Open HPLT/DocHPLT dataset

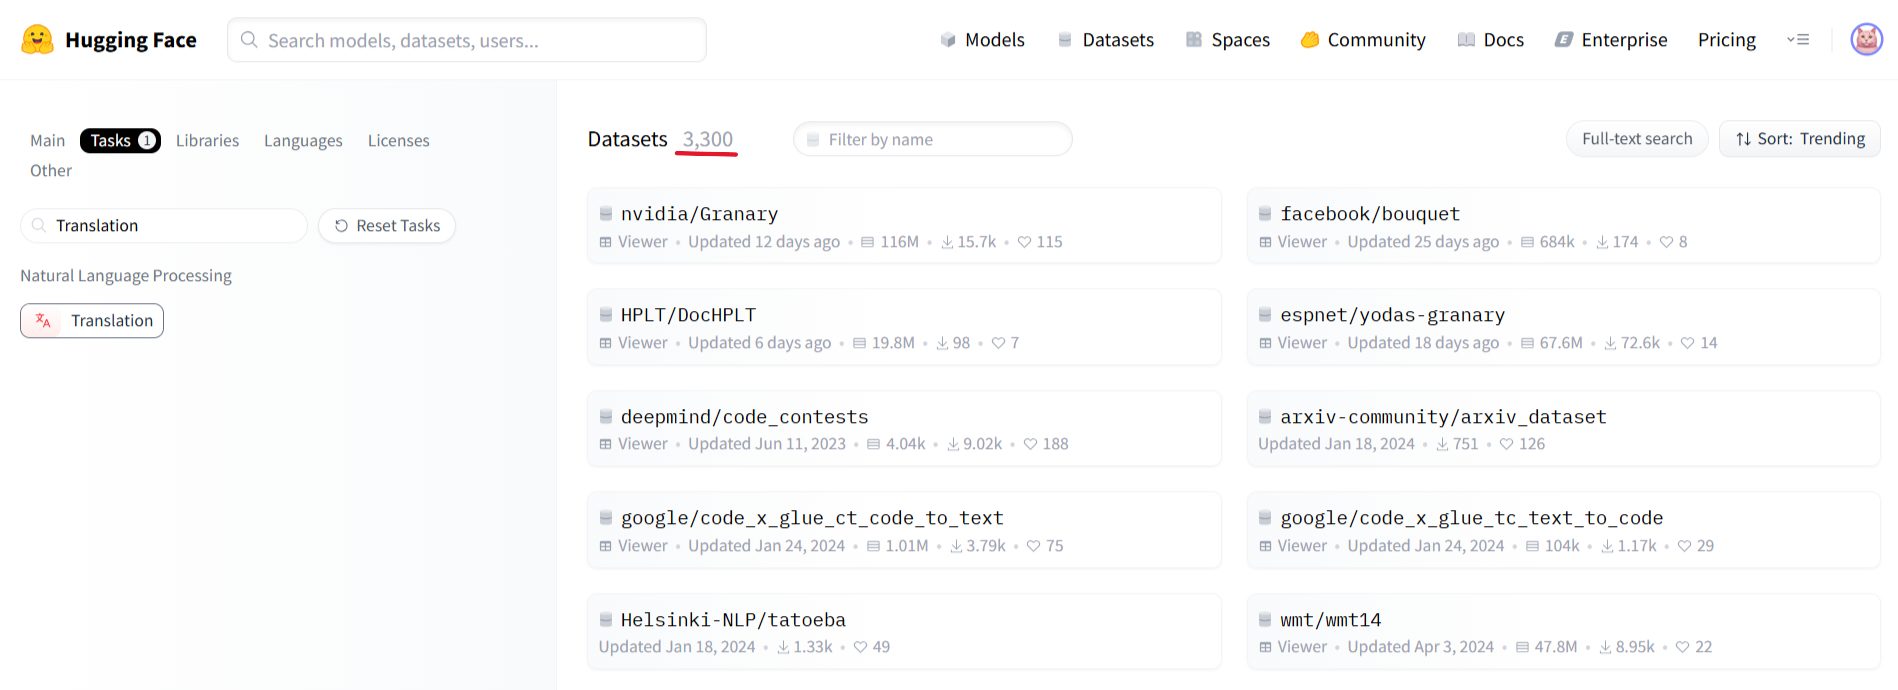tap(904, 327)
